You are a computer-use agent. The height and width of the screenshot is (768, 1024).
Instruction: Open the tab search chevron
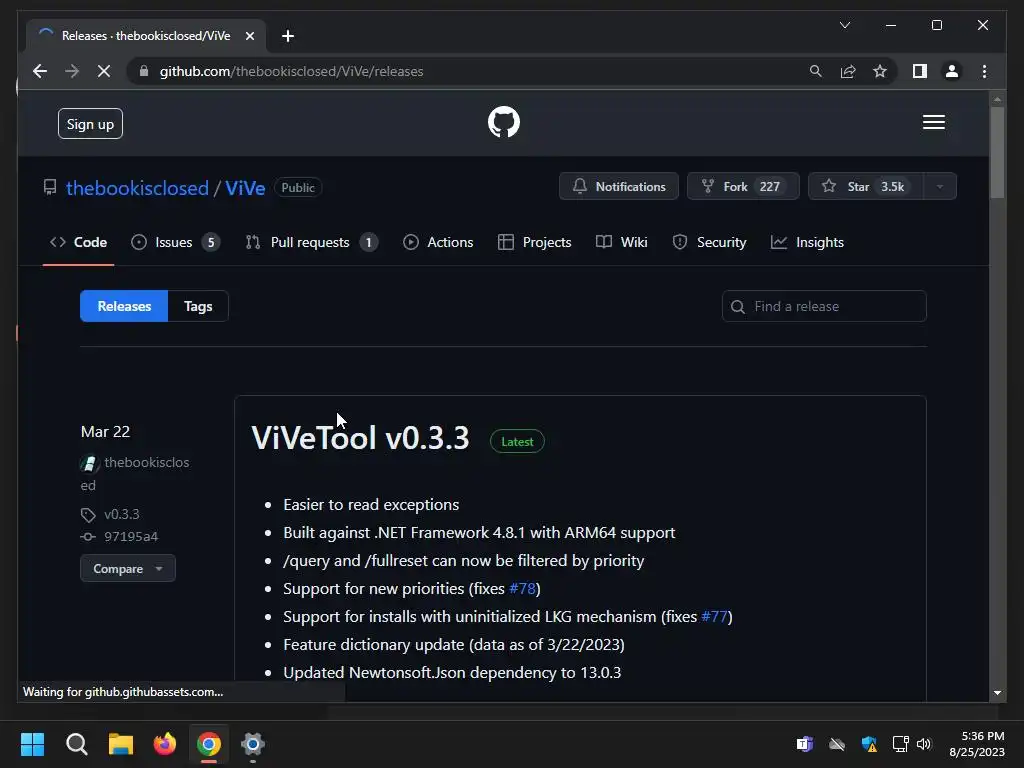(844, 25)
